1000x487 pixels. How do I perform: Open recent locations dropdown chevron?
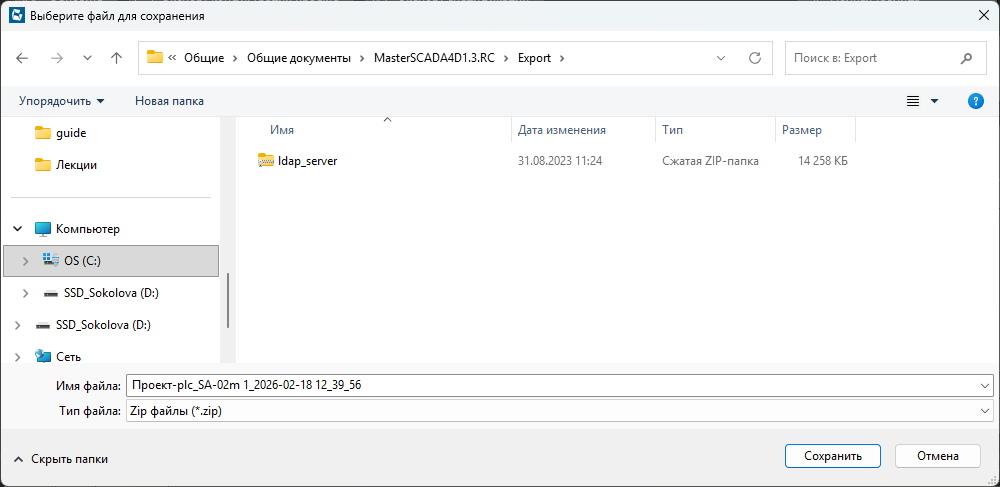[87, 58]
